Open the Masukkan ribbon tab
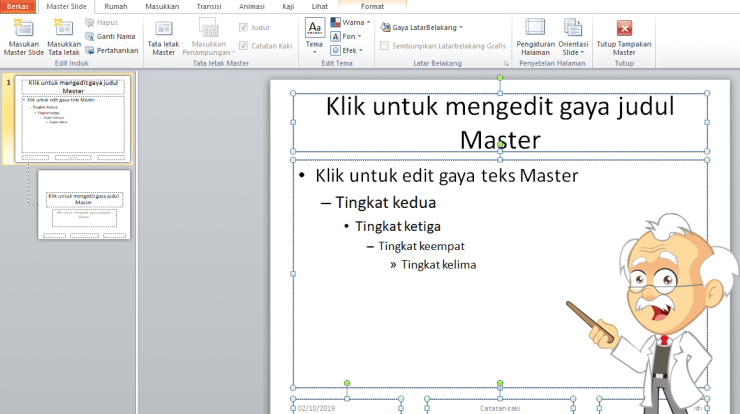 (162, 7)
